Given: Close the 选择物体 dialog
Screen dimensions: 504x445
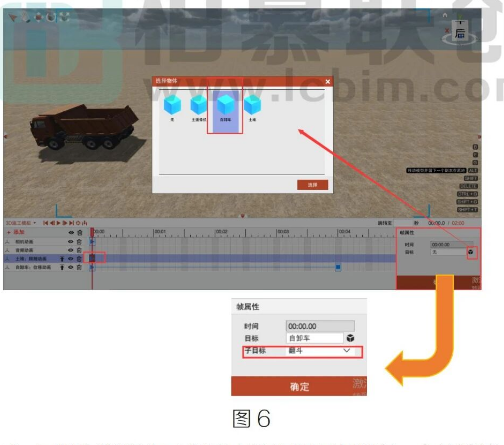Looking at the screenshot, I should point(328,81).
